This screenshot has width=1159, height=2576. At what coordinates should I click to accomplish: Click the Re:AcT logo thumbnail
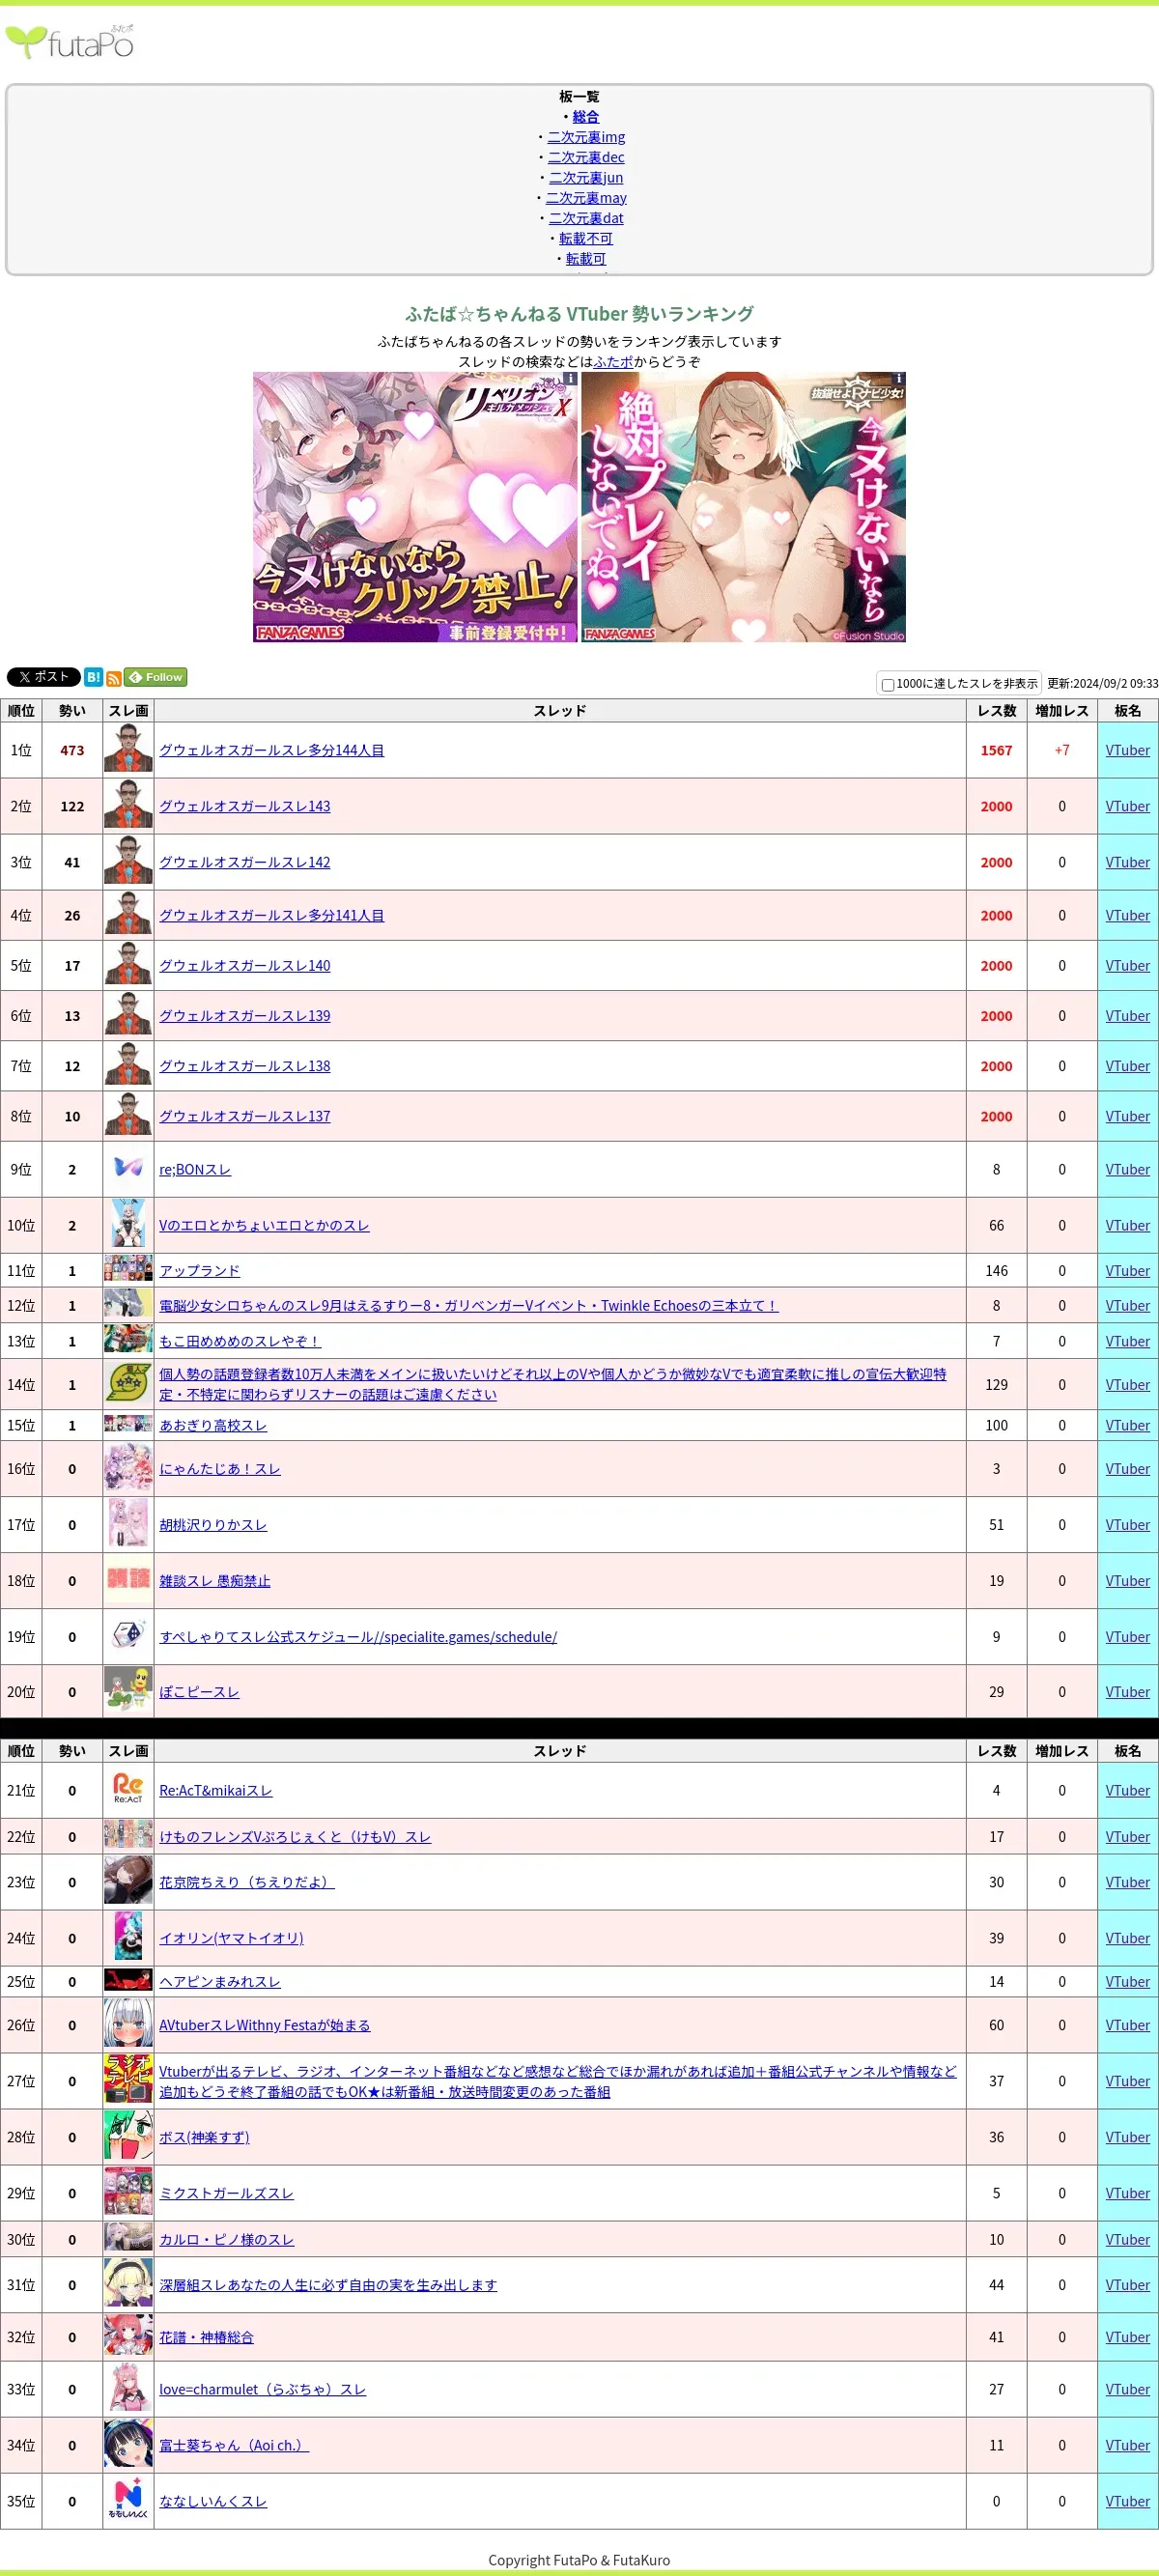click(x=128, y=1790)
